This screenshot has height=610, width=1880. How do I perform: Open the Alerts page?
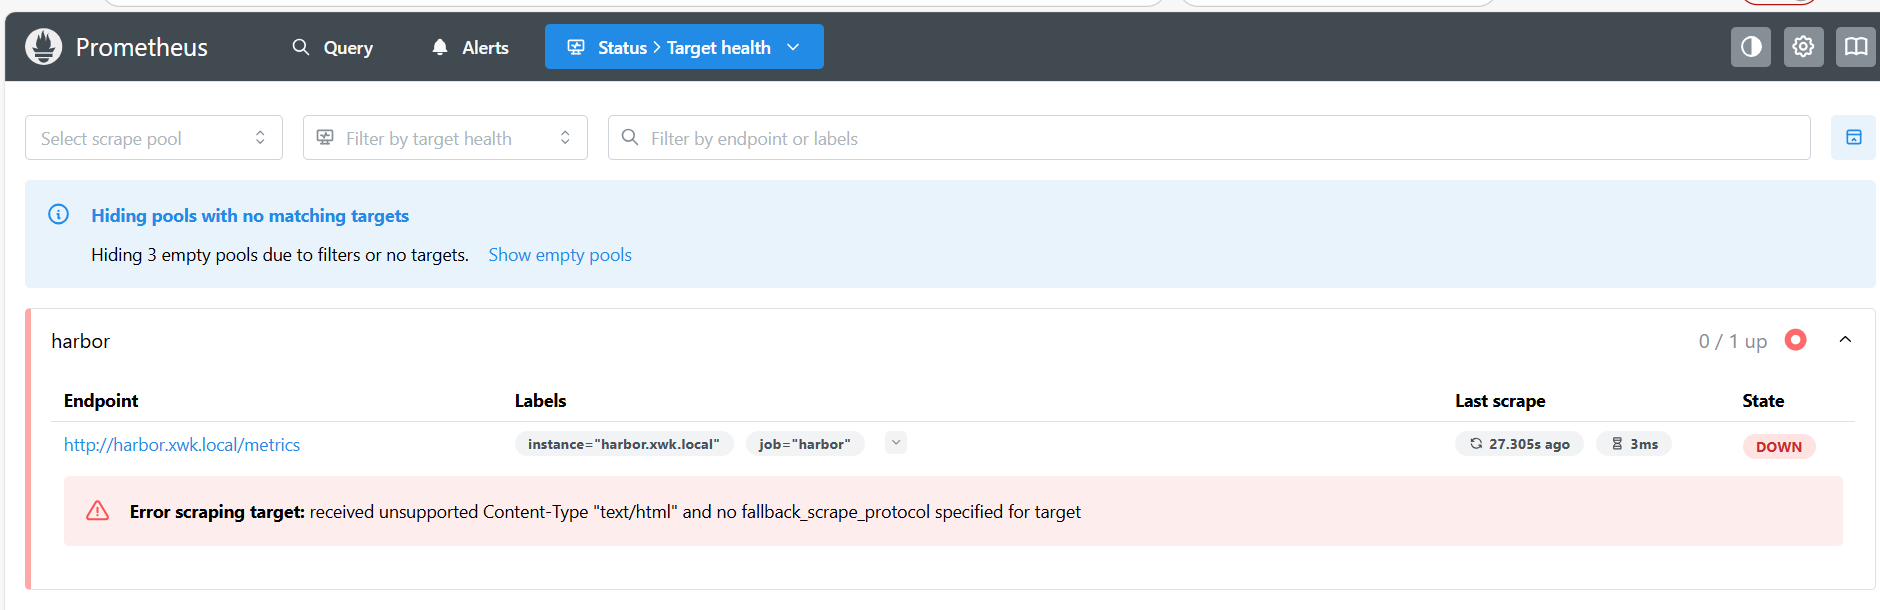coord(471,47)
